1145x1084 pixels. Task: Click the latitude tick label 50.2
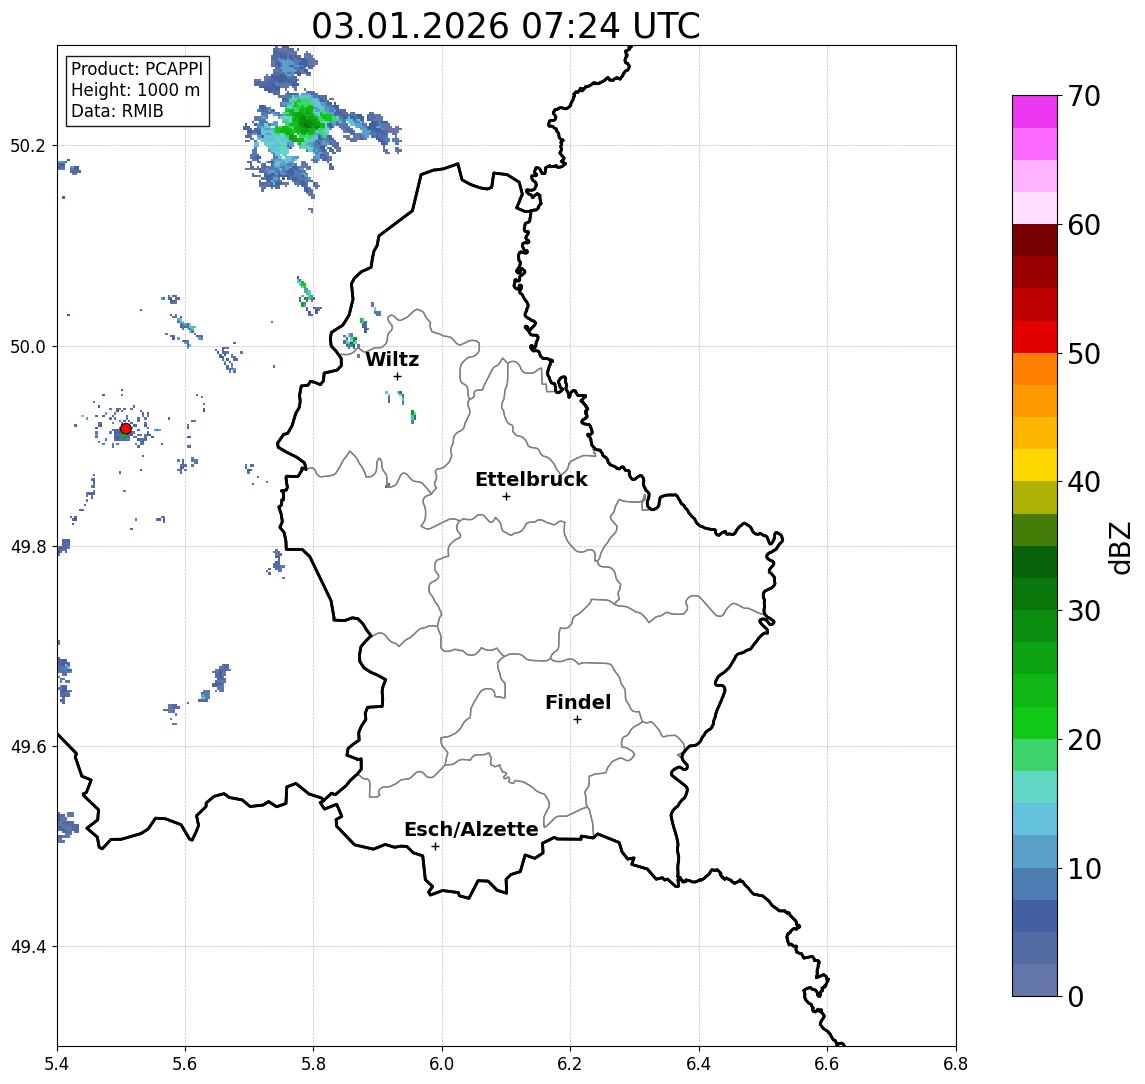[28, 145]
